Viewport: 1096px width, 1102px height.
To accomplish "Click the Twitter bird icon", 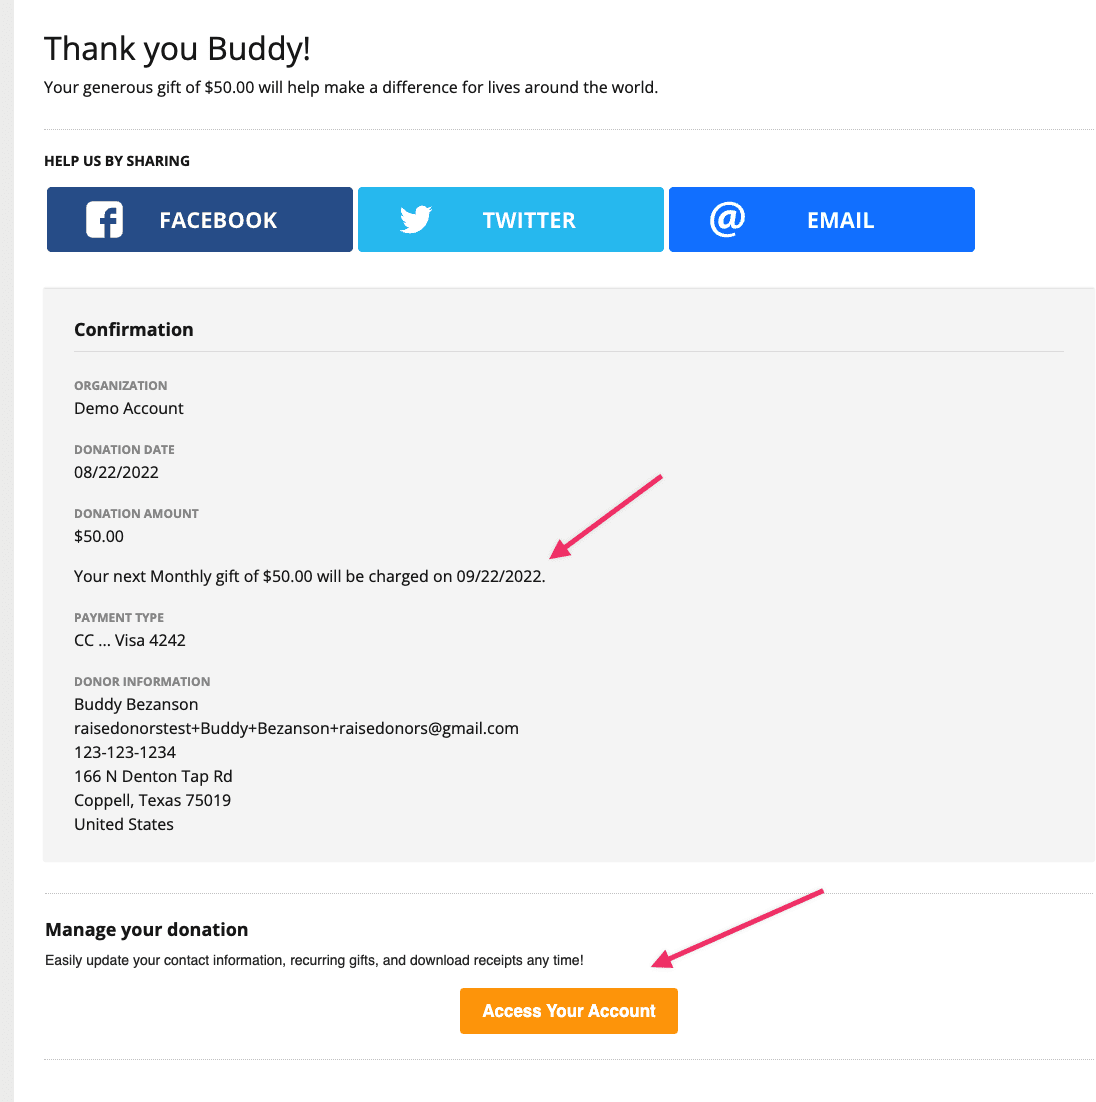I will 415,220.
